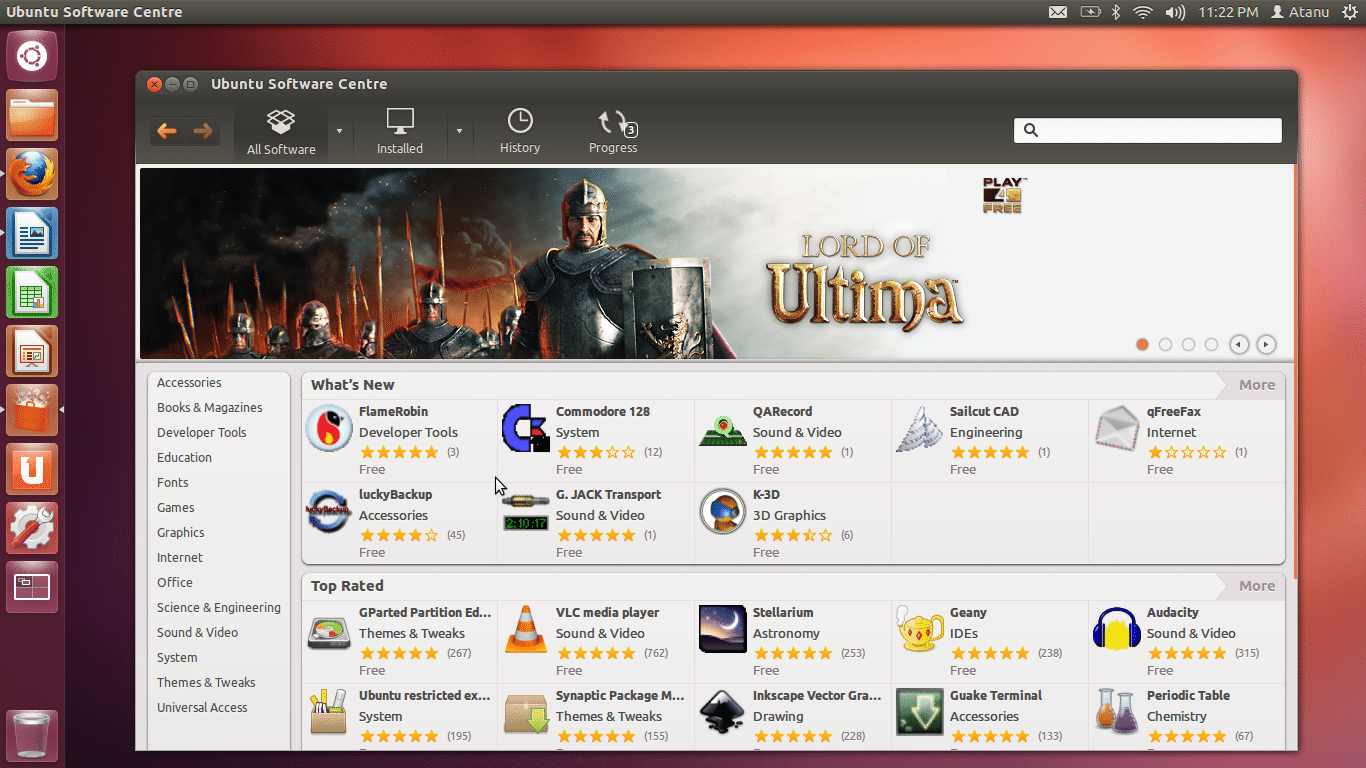Click the FlameRobin star rating
Viewport: 1366px width, 768px height.
tap(399, 452)
